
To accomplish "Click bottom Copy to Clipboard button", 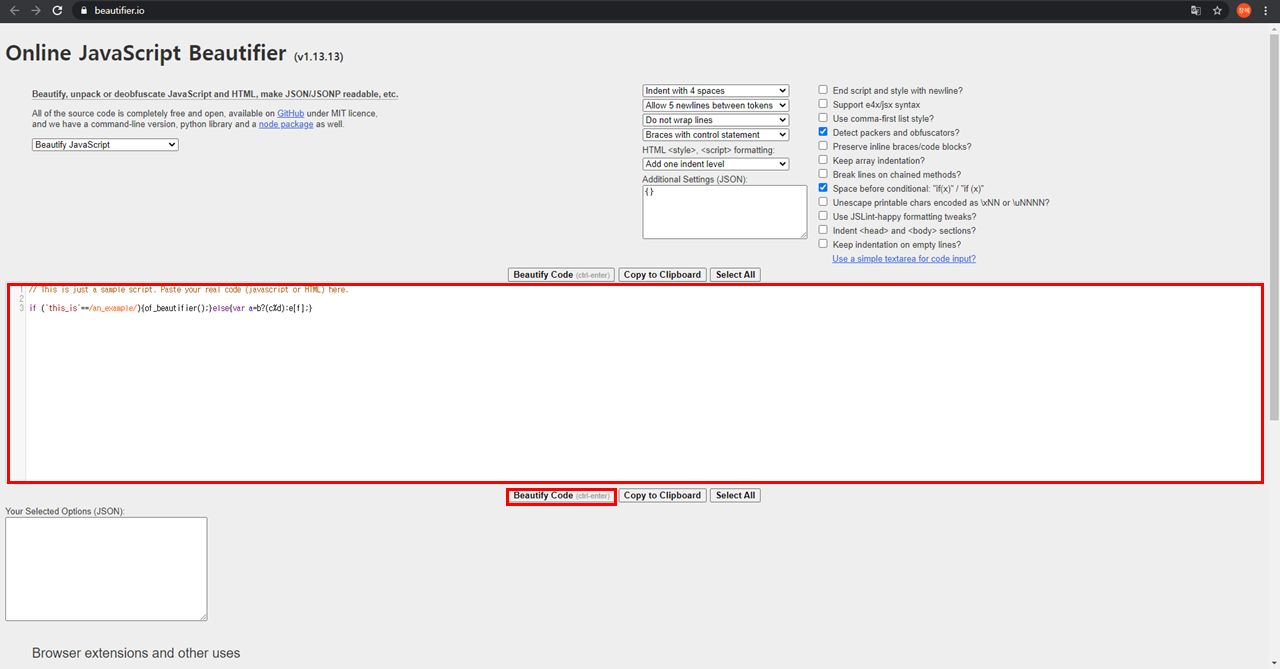I will (662, 496).
